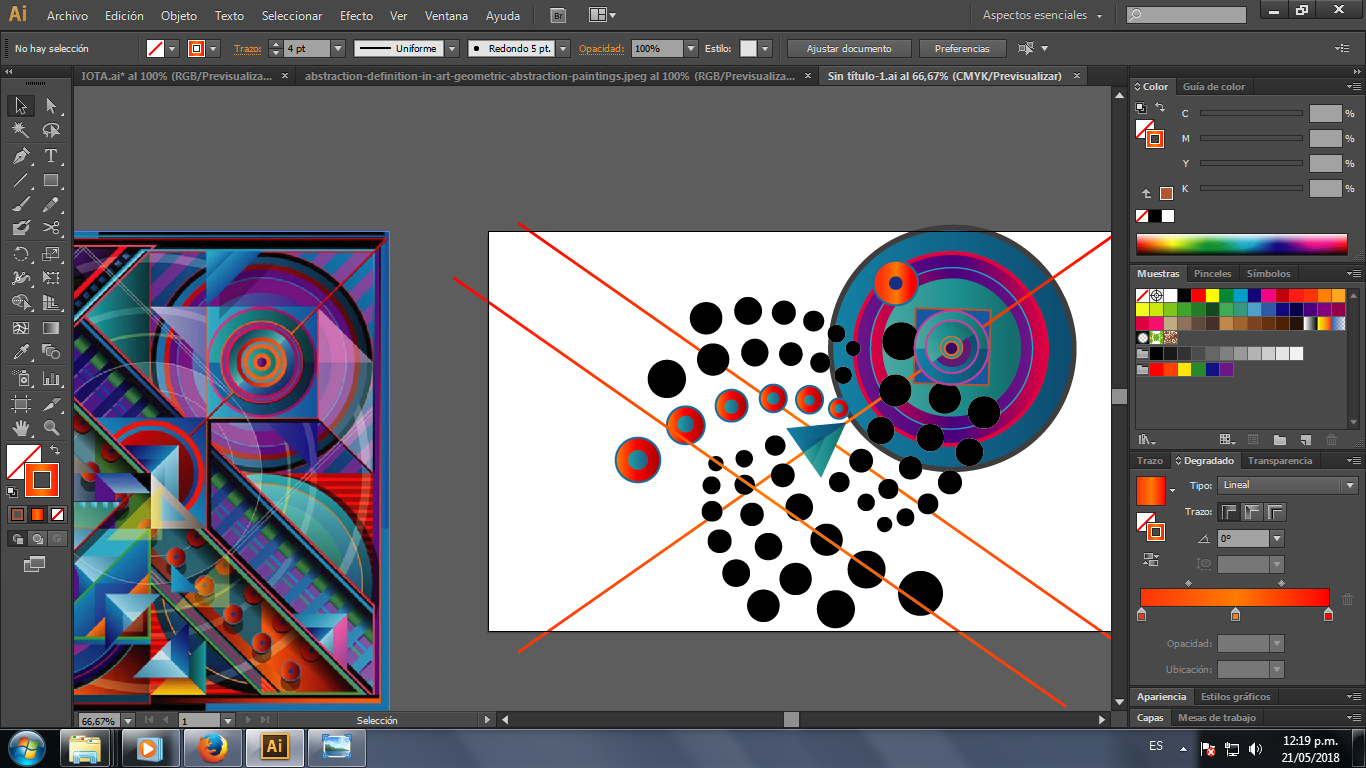Click Trazo link in control bar
This screenshot has height=768, width=1366.
[x=246, y=48]
